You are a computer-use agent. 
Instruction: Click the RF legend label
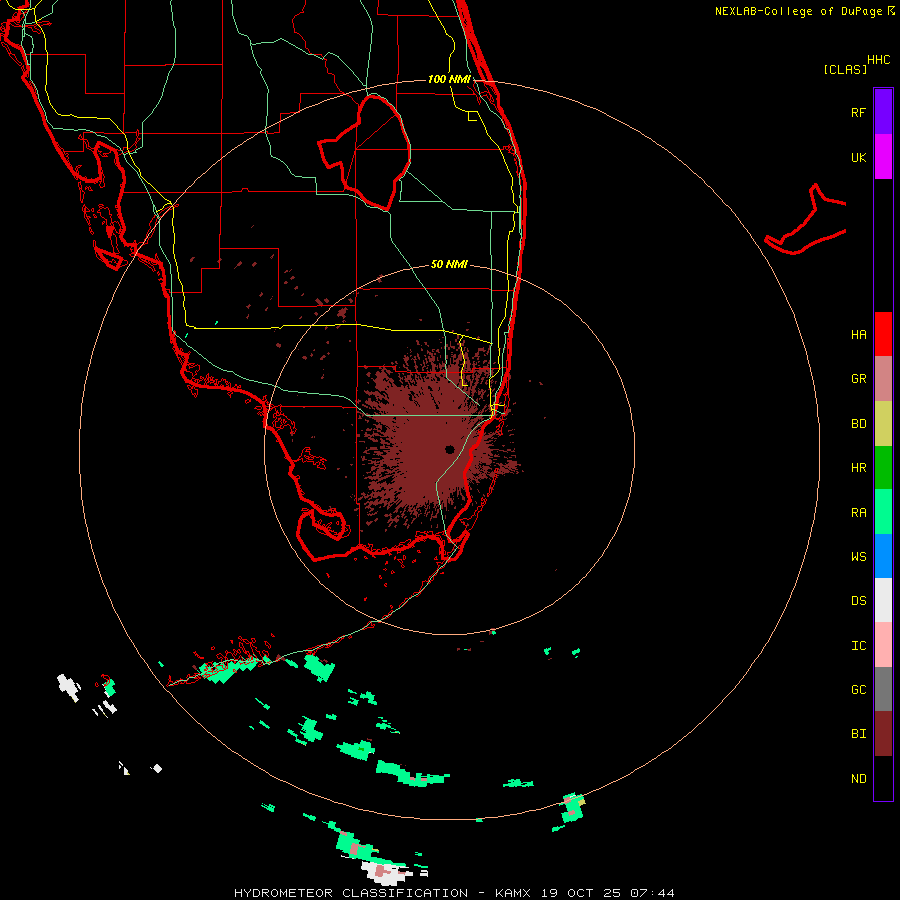(858, 112)
